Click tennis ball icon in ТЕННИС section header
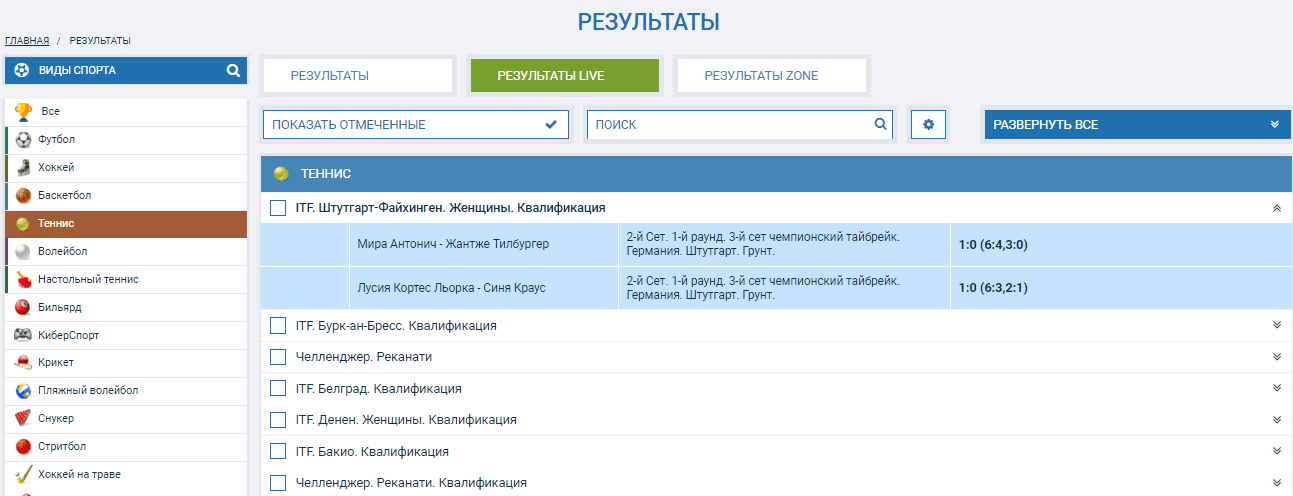The width and height of the screenshot is (1293, 496). [x=281, y=173]
